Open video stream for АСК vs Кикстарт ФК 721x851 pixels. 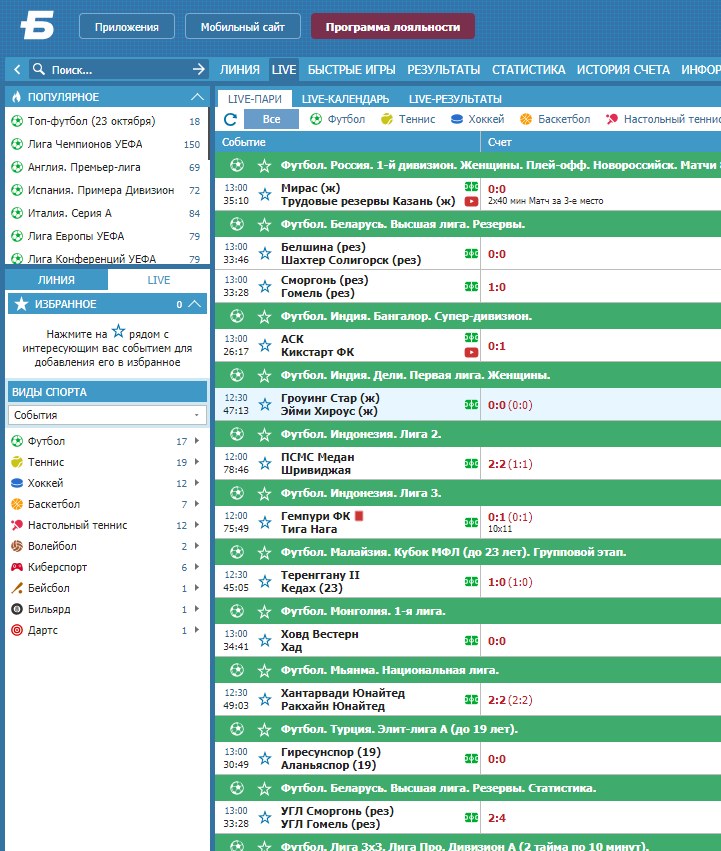click(471, 352)
